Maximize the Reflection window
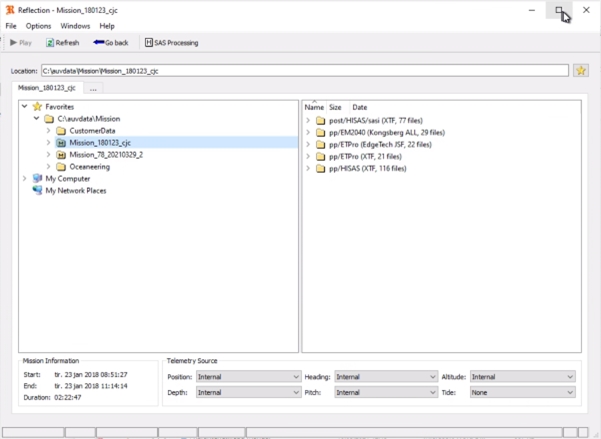This screenshot has width=601, height=439. coord(559,10)
